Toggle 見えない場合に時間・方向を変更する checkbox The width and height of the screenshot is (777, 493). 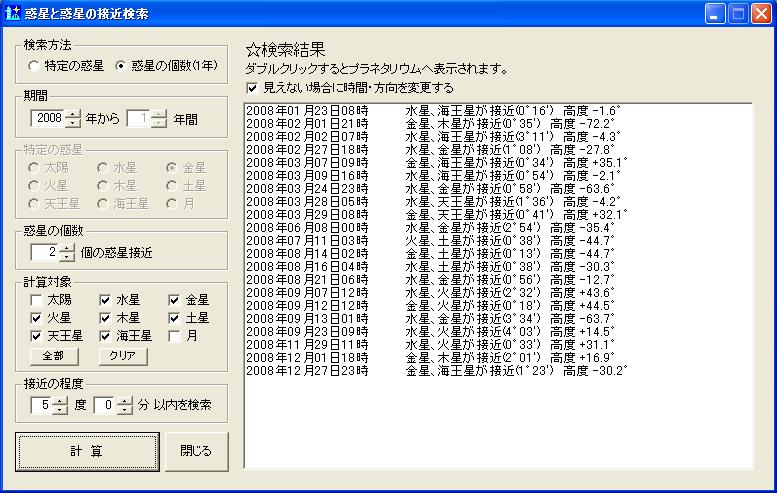point(251,88)
